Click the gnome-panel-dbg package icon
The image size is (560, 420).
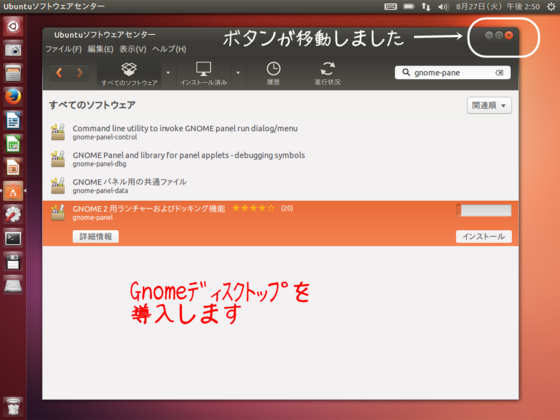tap(58, 159)
